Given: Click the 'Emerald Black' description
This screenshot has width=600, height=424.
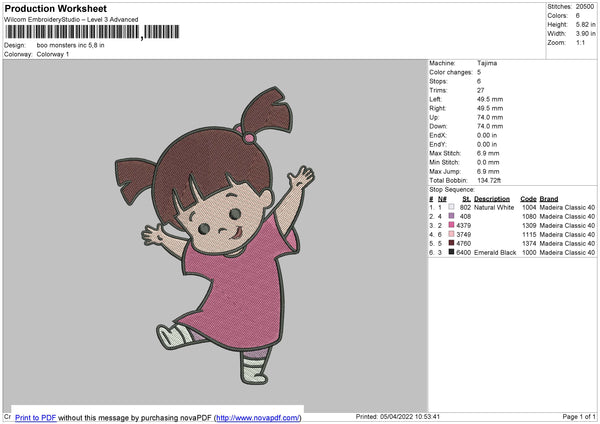Looking at the screenshot, I should click(495, 253).
